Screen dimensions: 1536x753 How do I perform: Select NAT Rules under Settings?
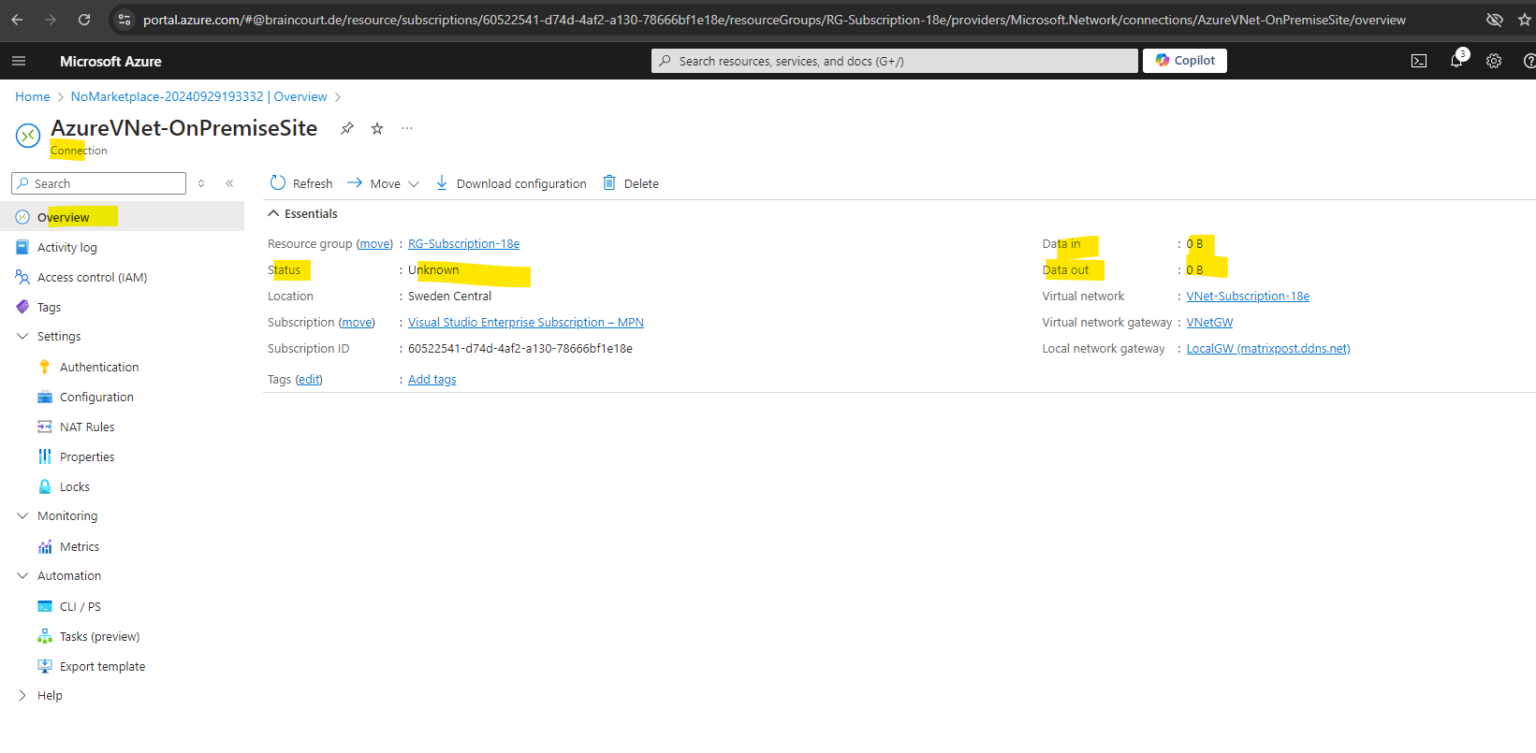click(x=89, y=427)
